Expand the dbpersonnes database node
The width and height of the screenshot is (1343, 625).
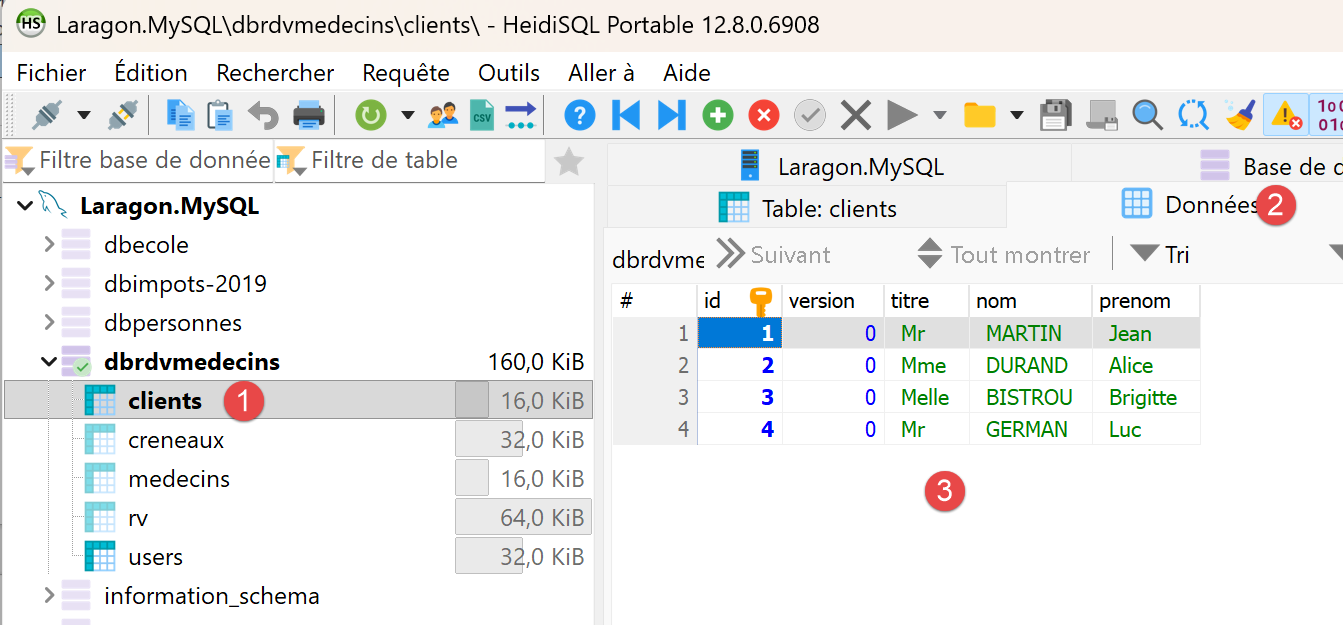pos(48,323)
